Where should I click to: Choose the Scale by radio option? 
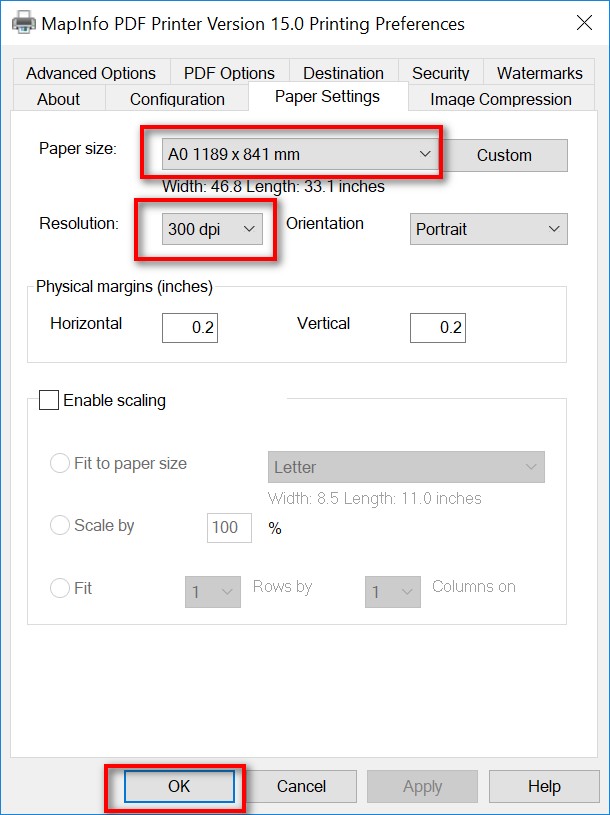tap(60, 526)
